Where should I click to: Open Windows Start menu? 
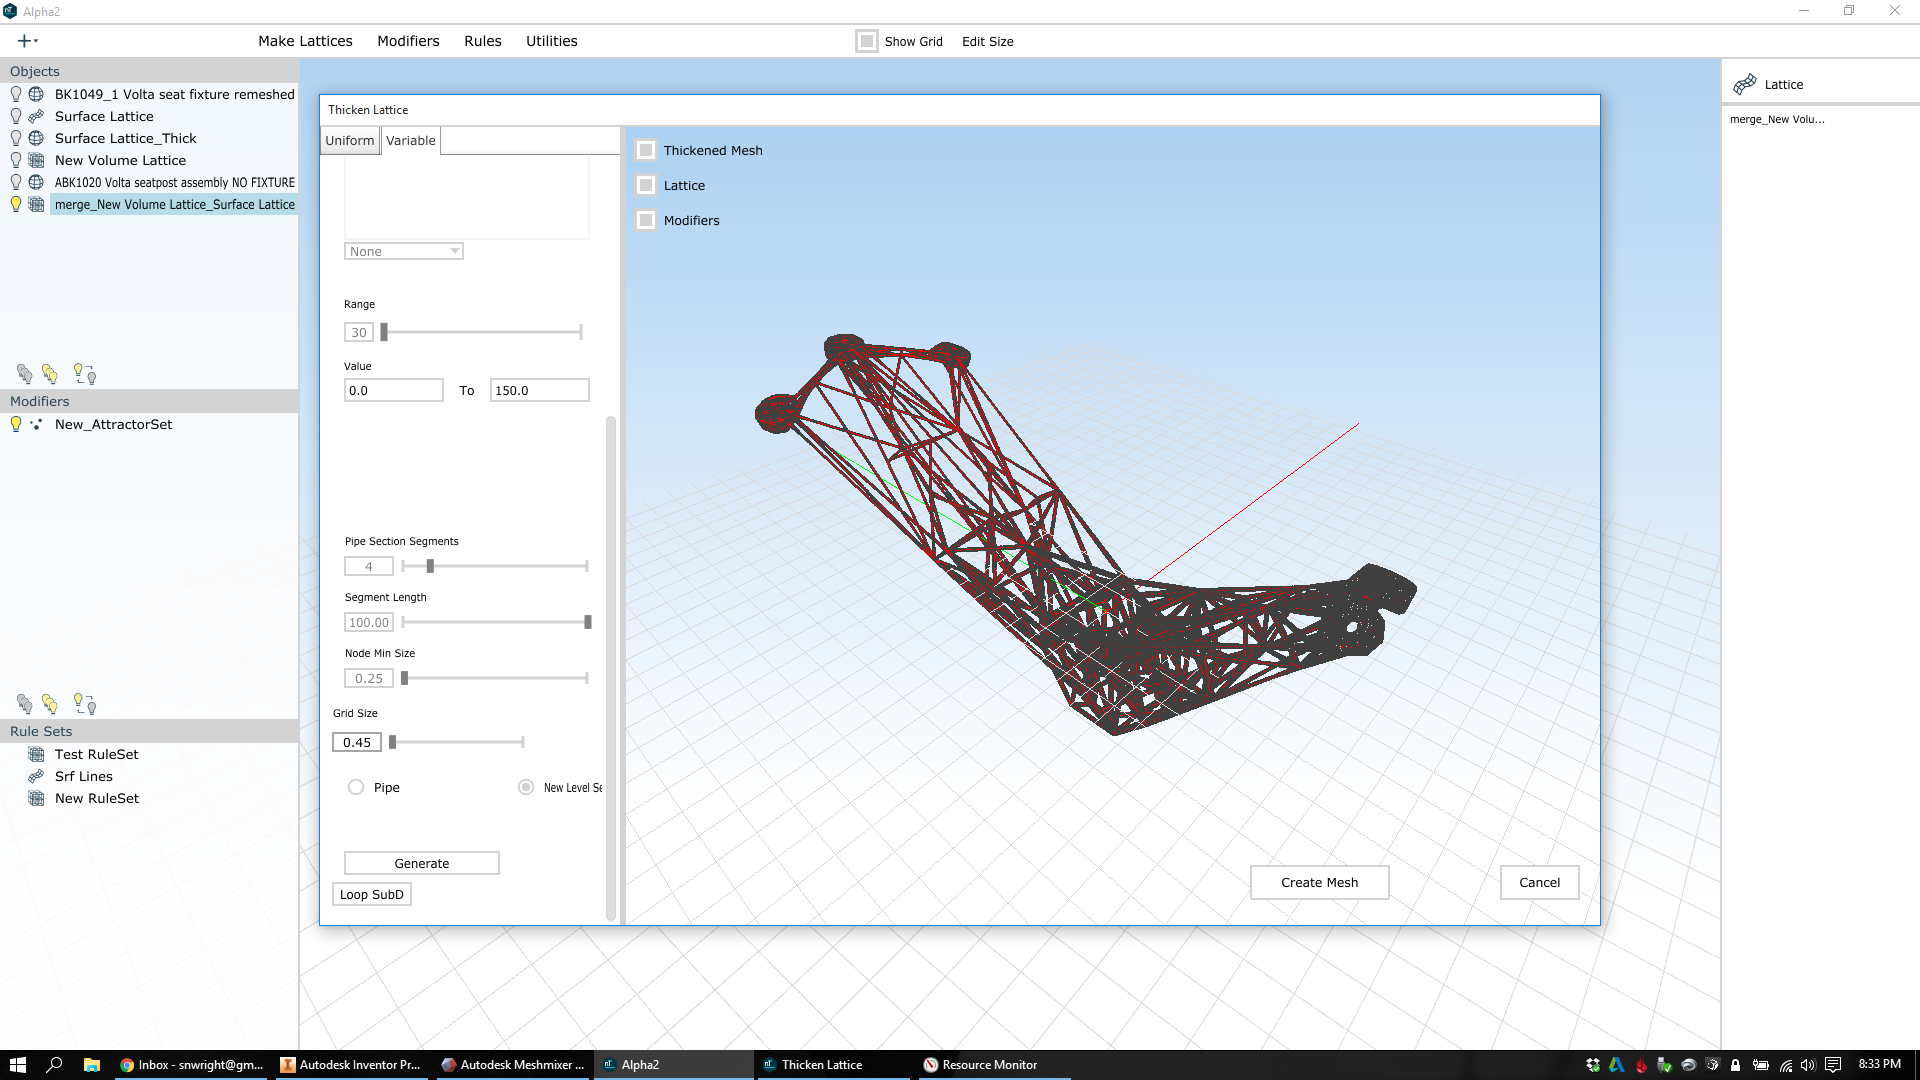(18, 1065)
